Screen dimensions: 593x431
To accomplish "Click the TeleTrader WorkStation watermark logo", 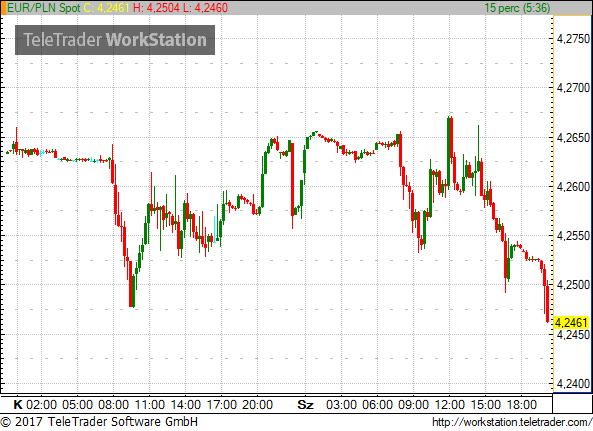I will click(x=115, y=40).
